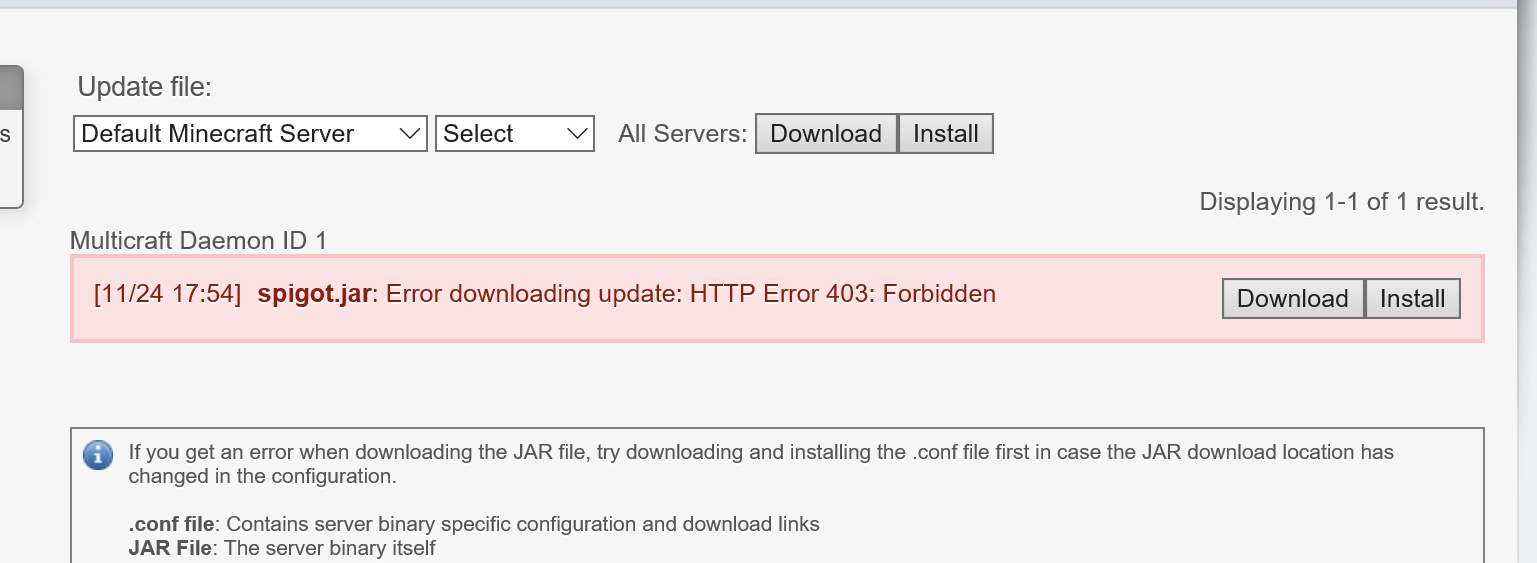Click Displaying 1-1 of 1 result text

click(1341, 202)
